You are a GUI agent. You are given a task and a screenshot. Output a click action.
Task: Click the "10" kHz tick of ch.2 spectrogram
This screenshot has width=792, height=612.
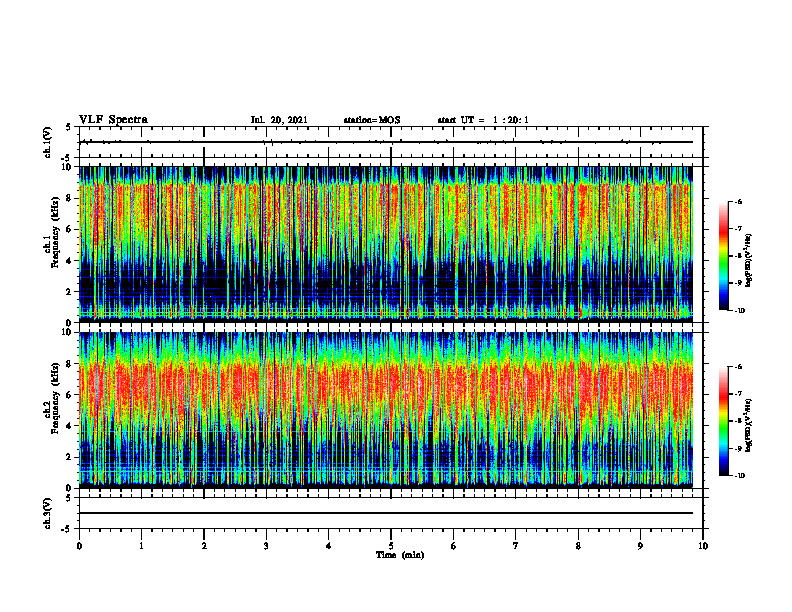click(68, 332)
